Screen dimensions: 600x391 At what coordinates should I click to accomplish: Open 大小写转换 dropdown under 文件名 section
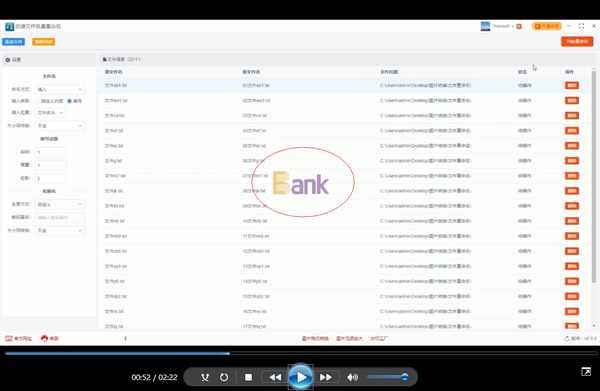pyautogui.click(x=60, y=125)
